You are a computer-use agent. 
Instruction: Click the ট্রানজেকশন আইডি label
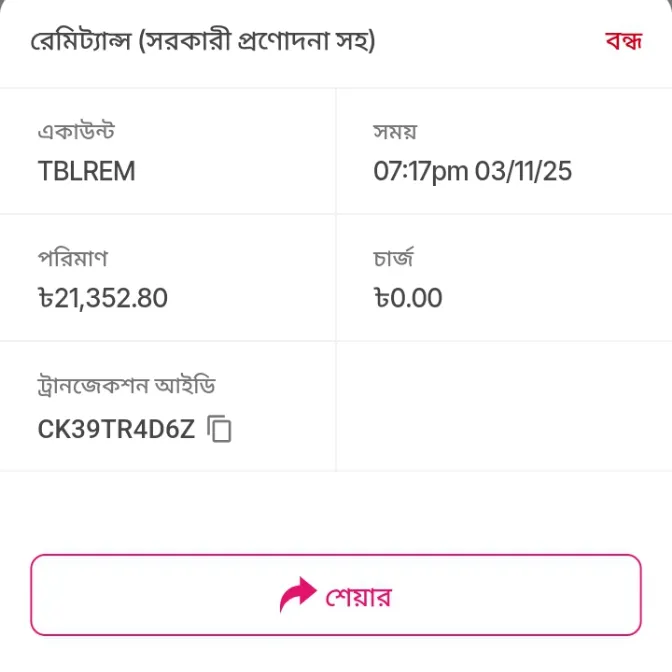pos(126,386)
